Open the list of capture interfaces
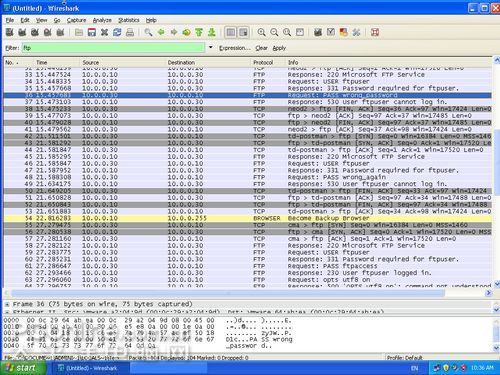 (10, 32)
